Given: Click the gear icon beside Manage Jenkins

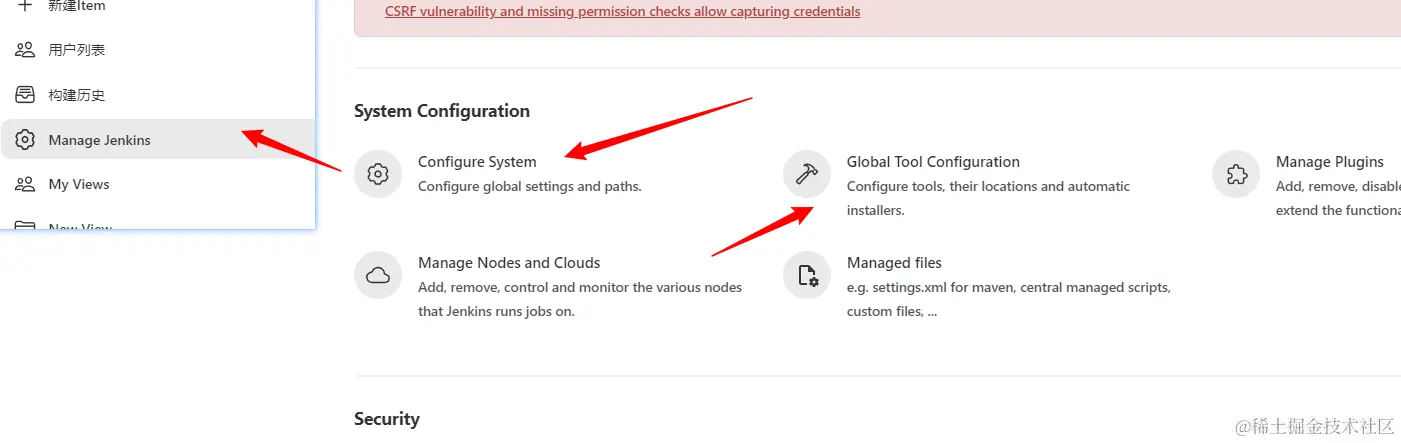Looking at the screenshot, I should coord(25,140).
